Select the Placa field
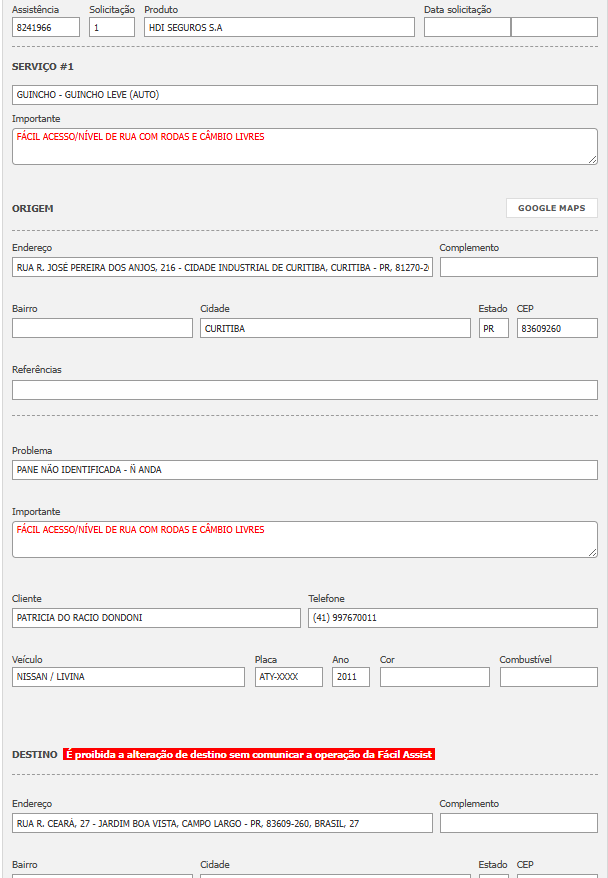Image resolution: width=608 pixels, height=878 pixels. click(x=289, y=677)
